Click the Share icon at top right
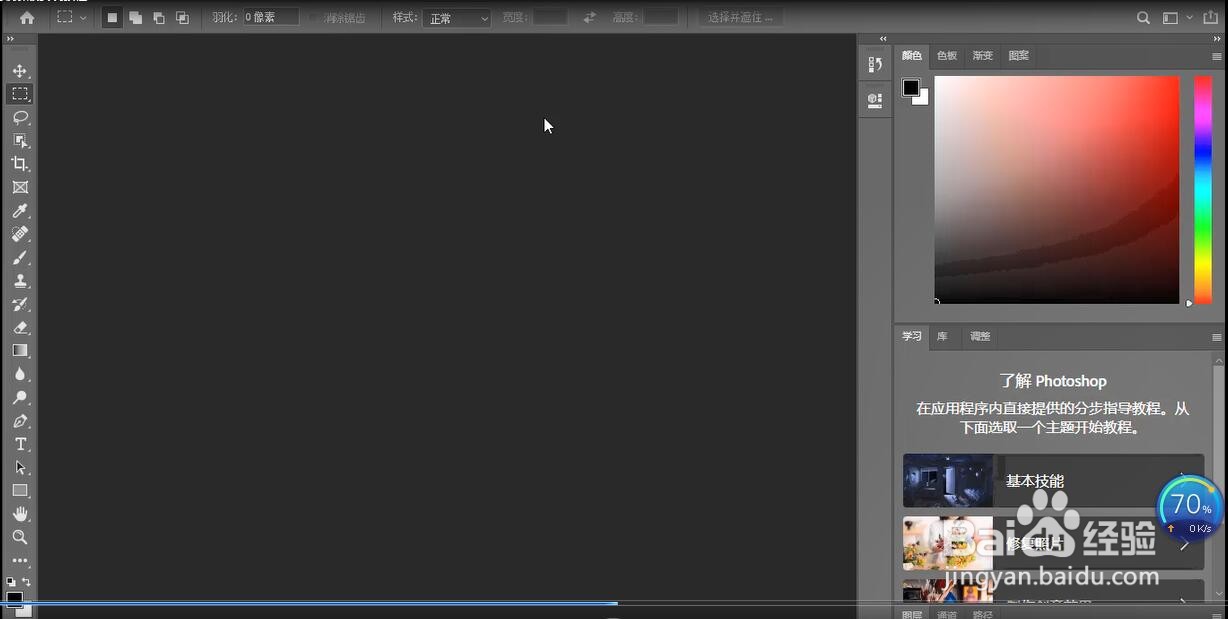1228x619 pixels. pos(1211,17)
